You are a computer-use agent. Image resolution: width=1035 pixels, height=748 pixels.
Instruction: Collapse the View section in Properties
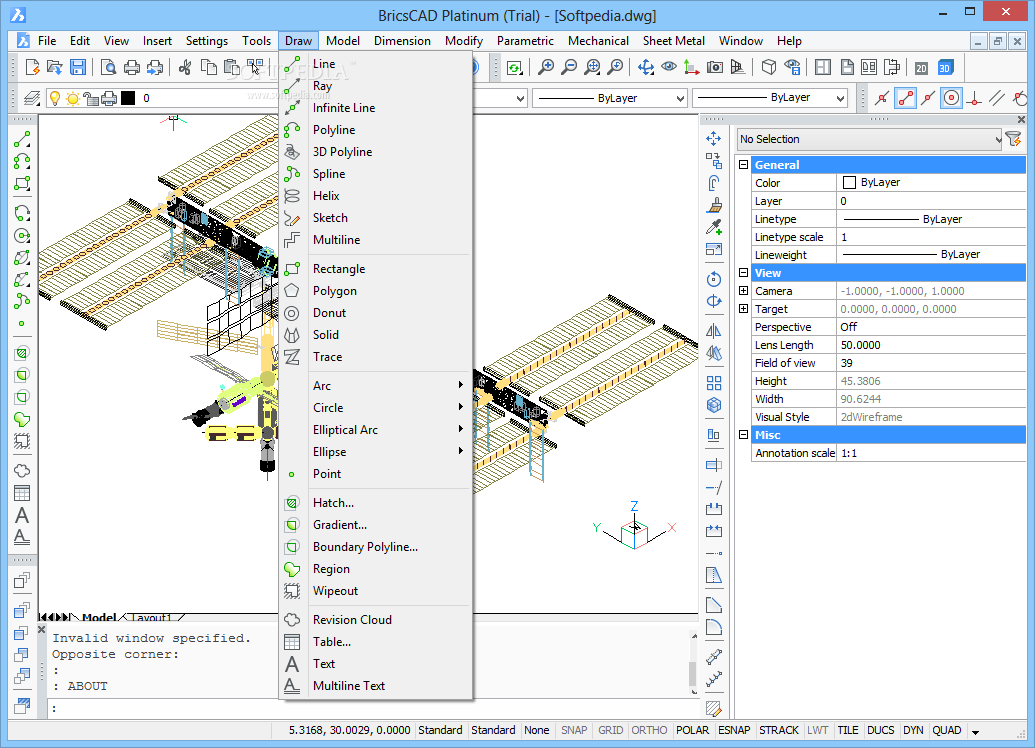[x=743, y=273]
